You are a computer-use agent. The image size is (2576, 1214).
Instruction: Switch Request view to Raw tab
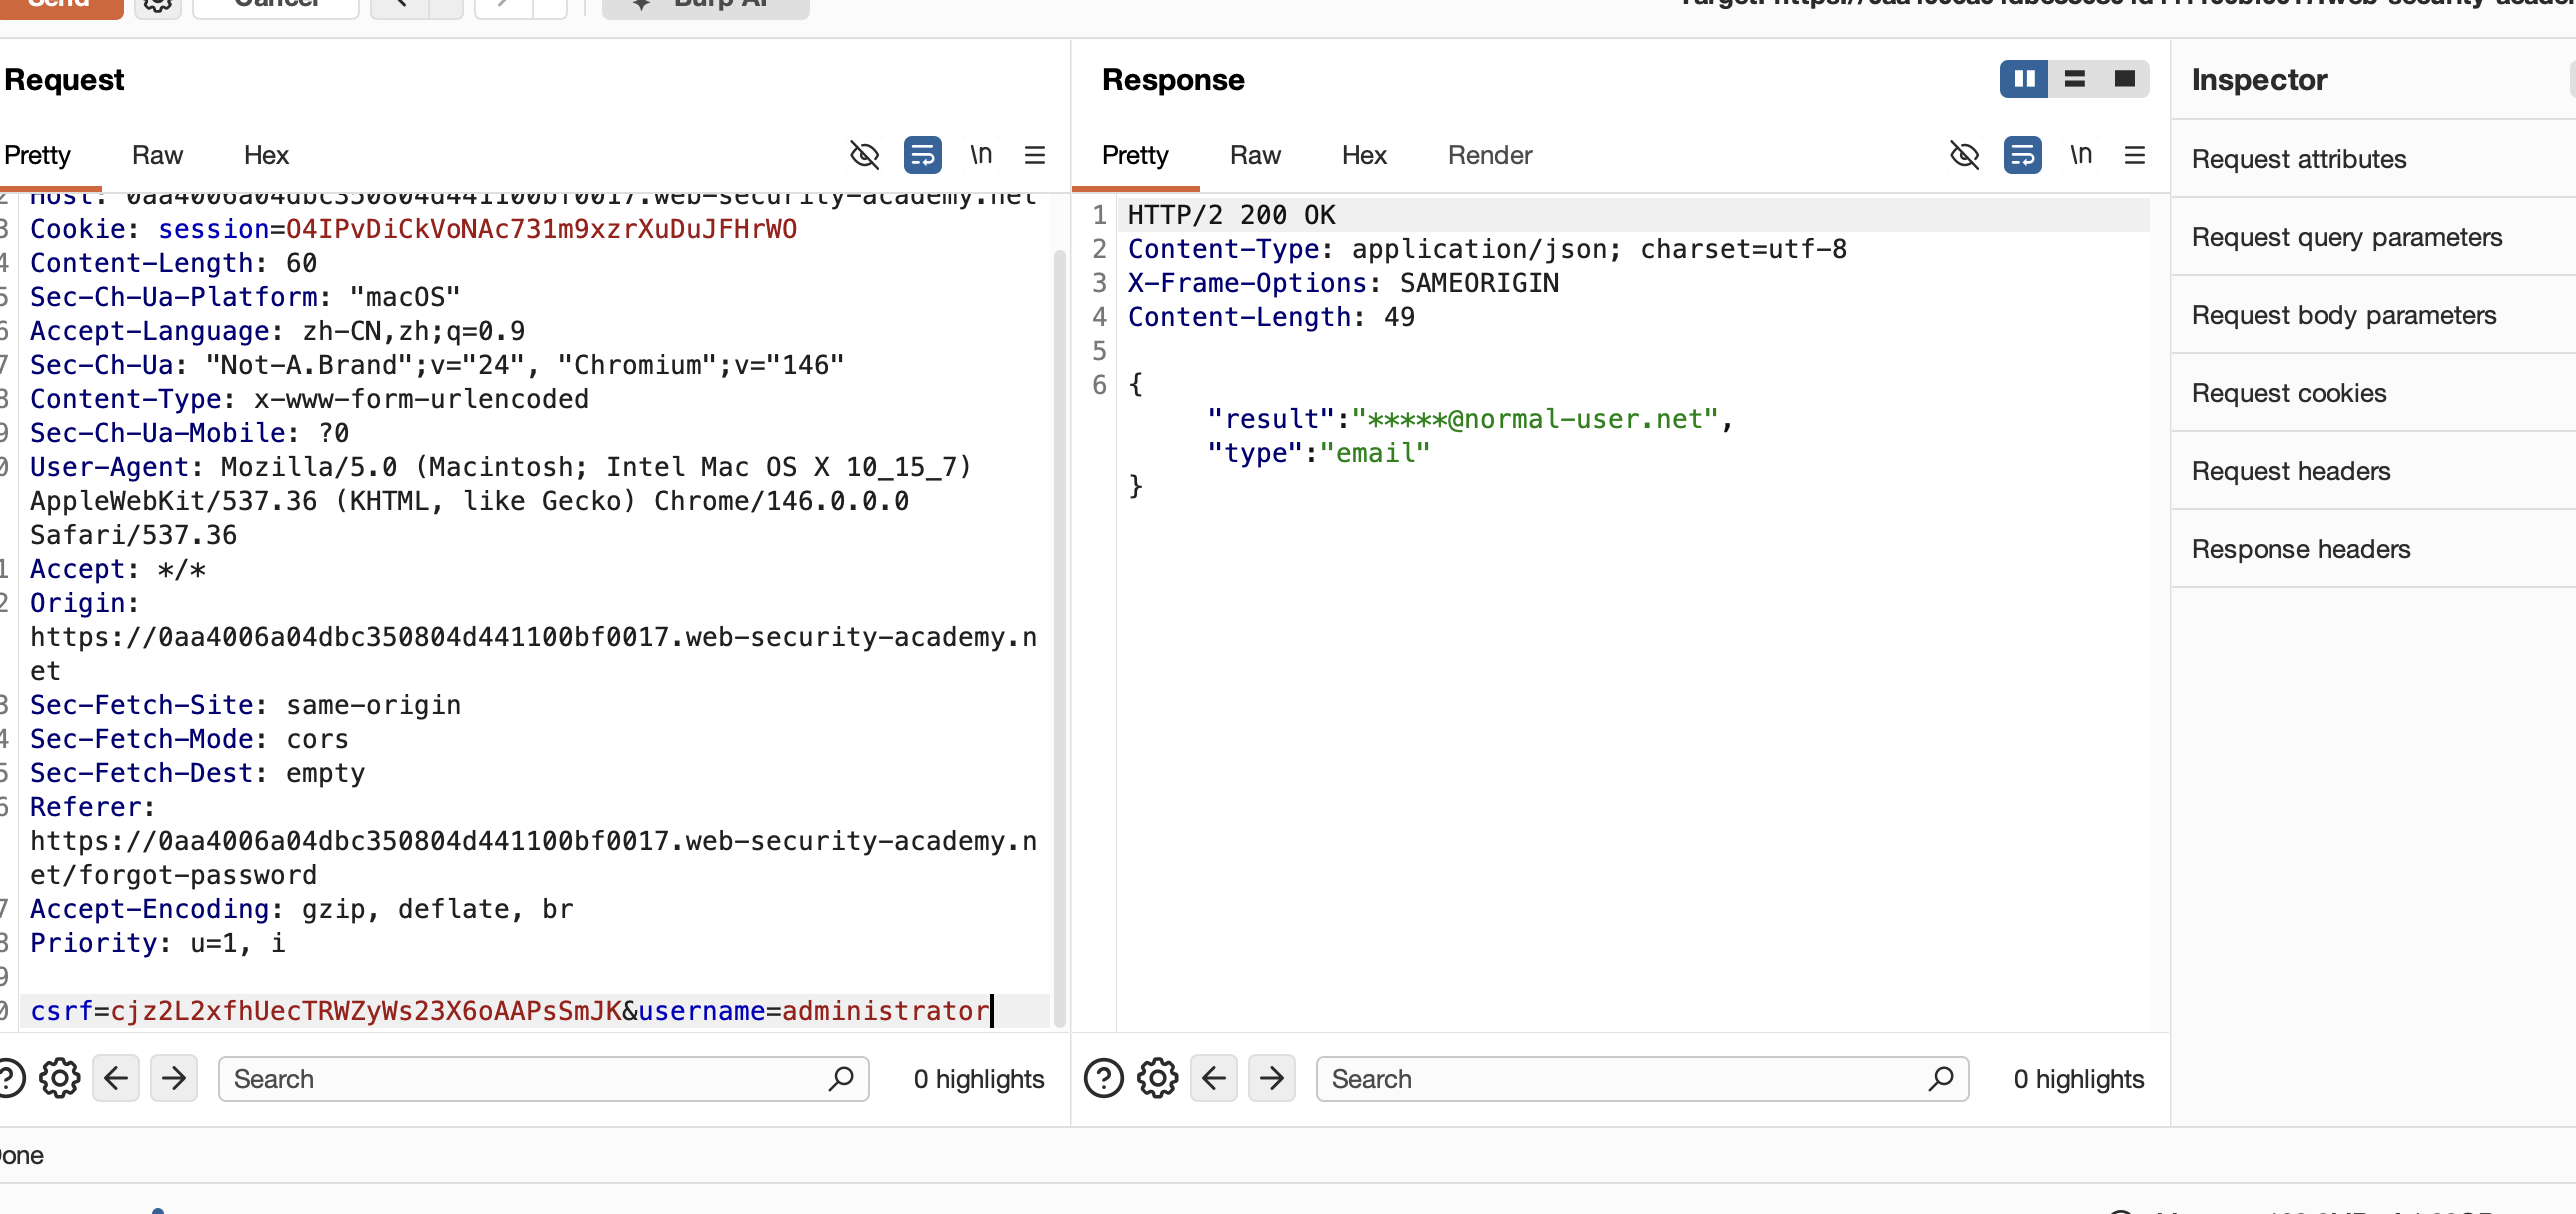[157, 155]
